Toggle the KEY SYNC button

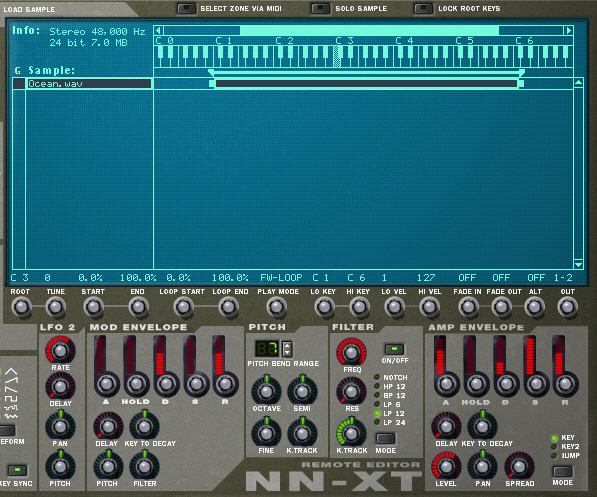tap(18, 470)
